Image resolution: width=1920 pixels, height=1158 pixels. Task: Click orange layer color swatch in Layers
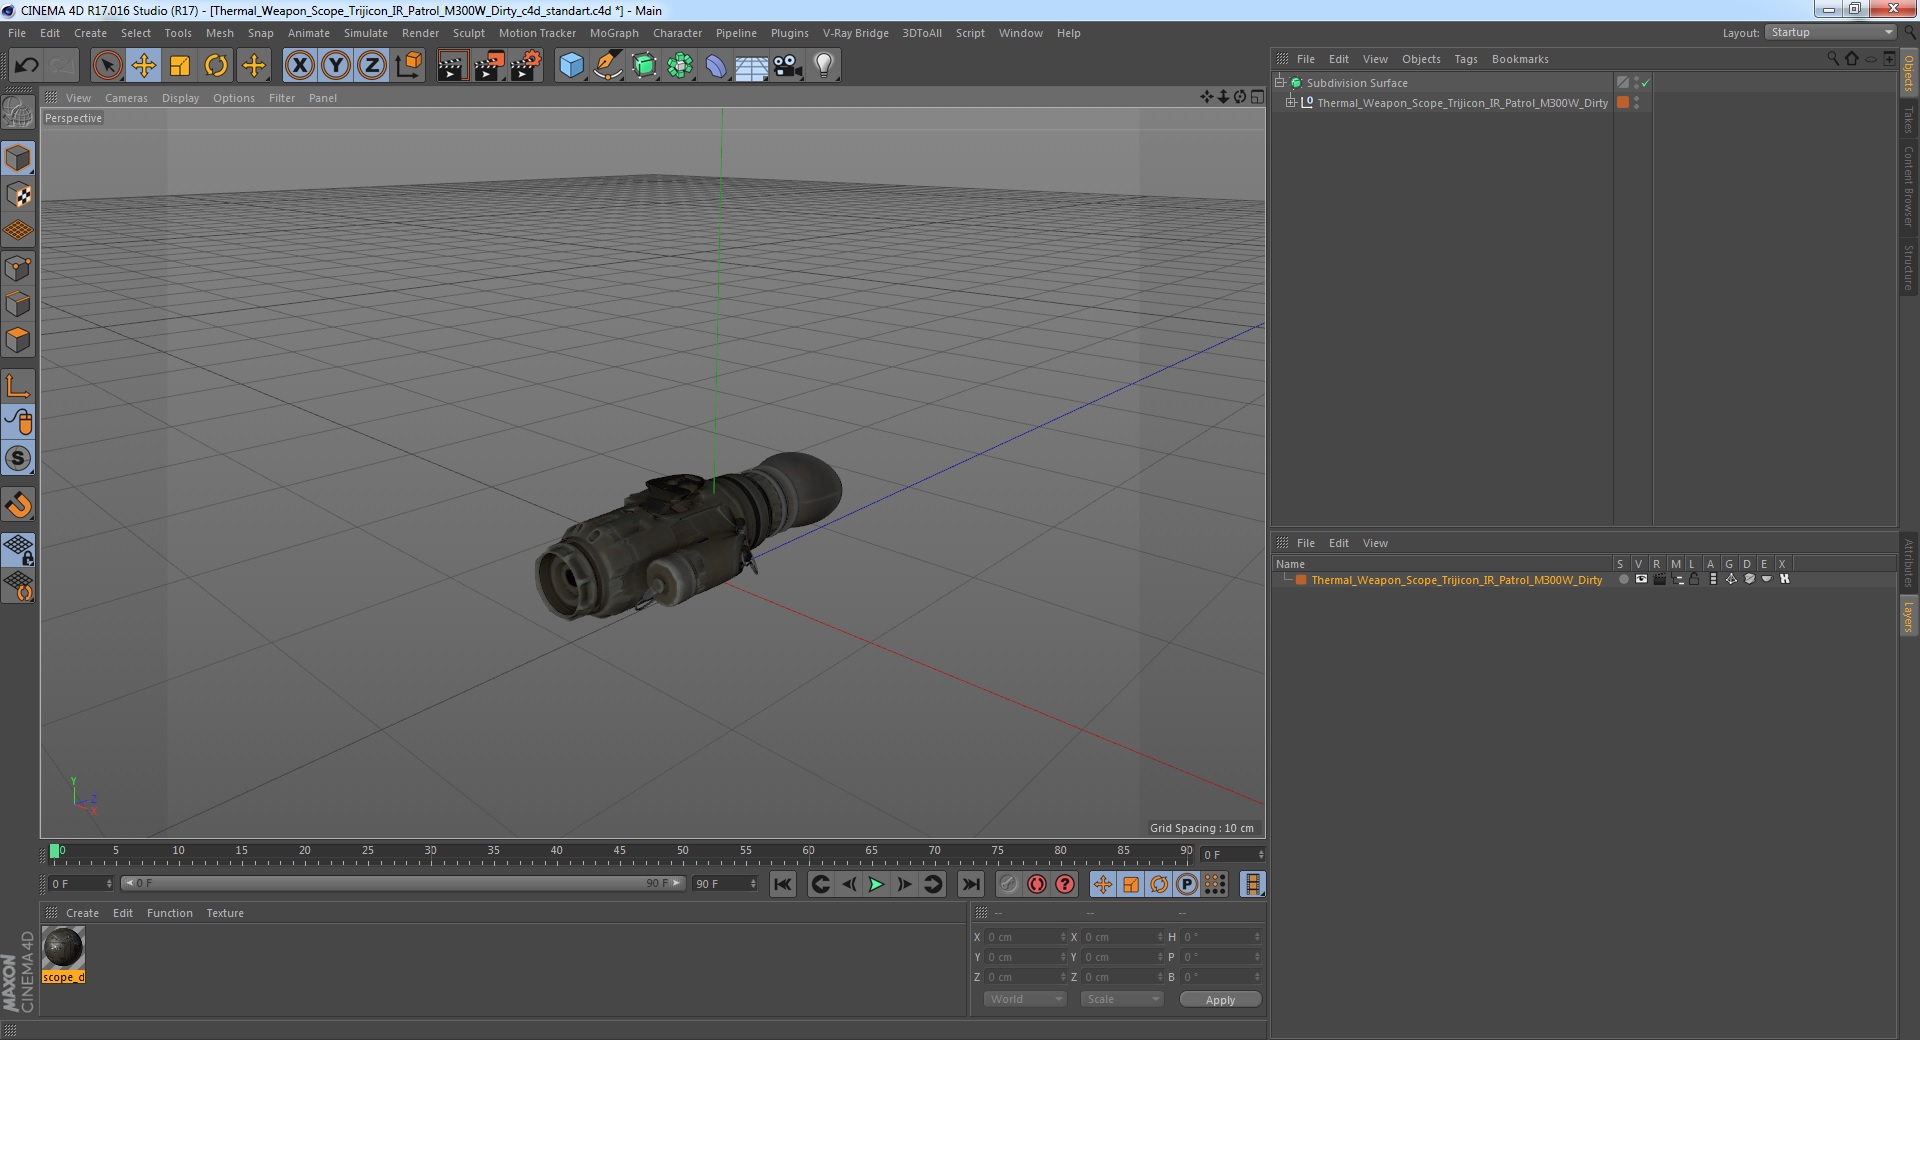[x=1301, y=579]
